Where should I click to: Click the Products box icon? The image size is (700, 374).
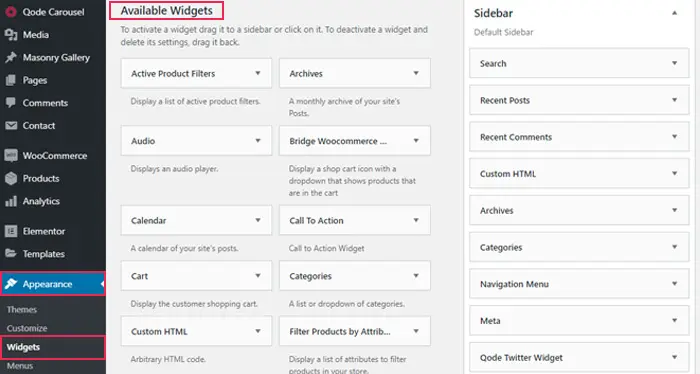(x=11, y=178)
